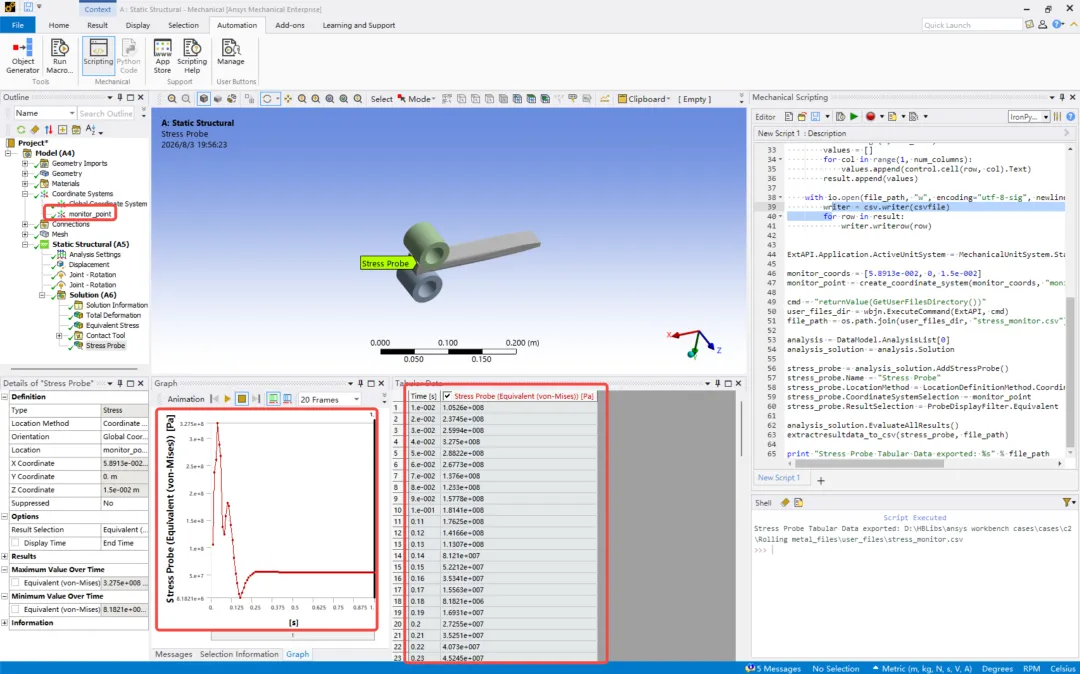Viewport: 1080px width, 674px height.
Task: Open the File menu
Action: pos(18,25)
